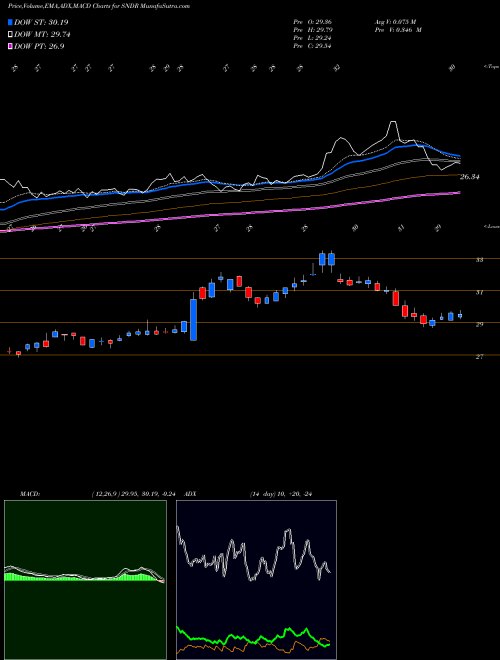Click the MACD '(12,26,9) 29.95, 30.19, -0.24' readout
The width and height of the screenshot is (500, 660).
click(133, 494)
